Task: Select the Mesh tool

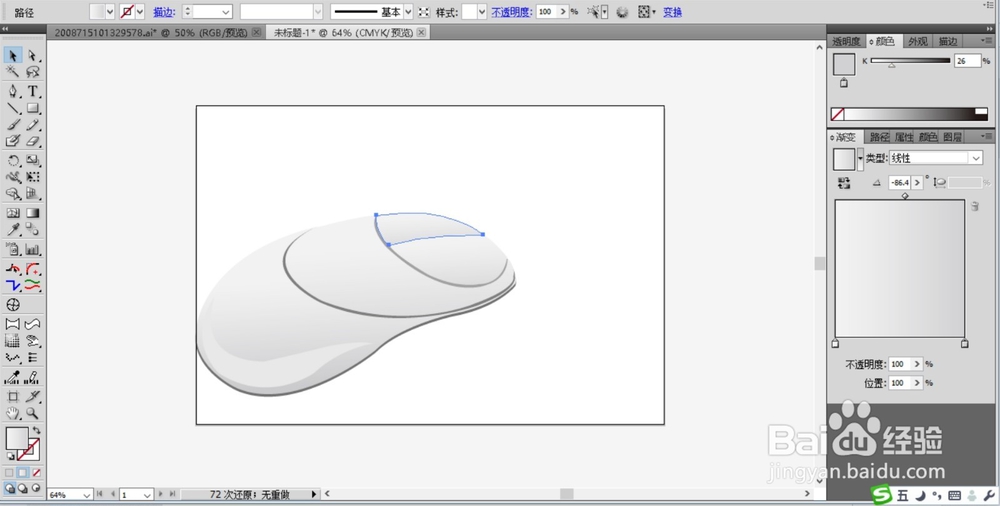Action: point(13,212)
